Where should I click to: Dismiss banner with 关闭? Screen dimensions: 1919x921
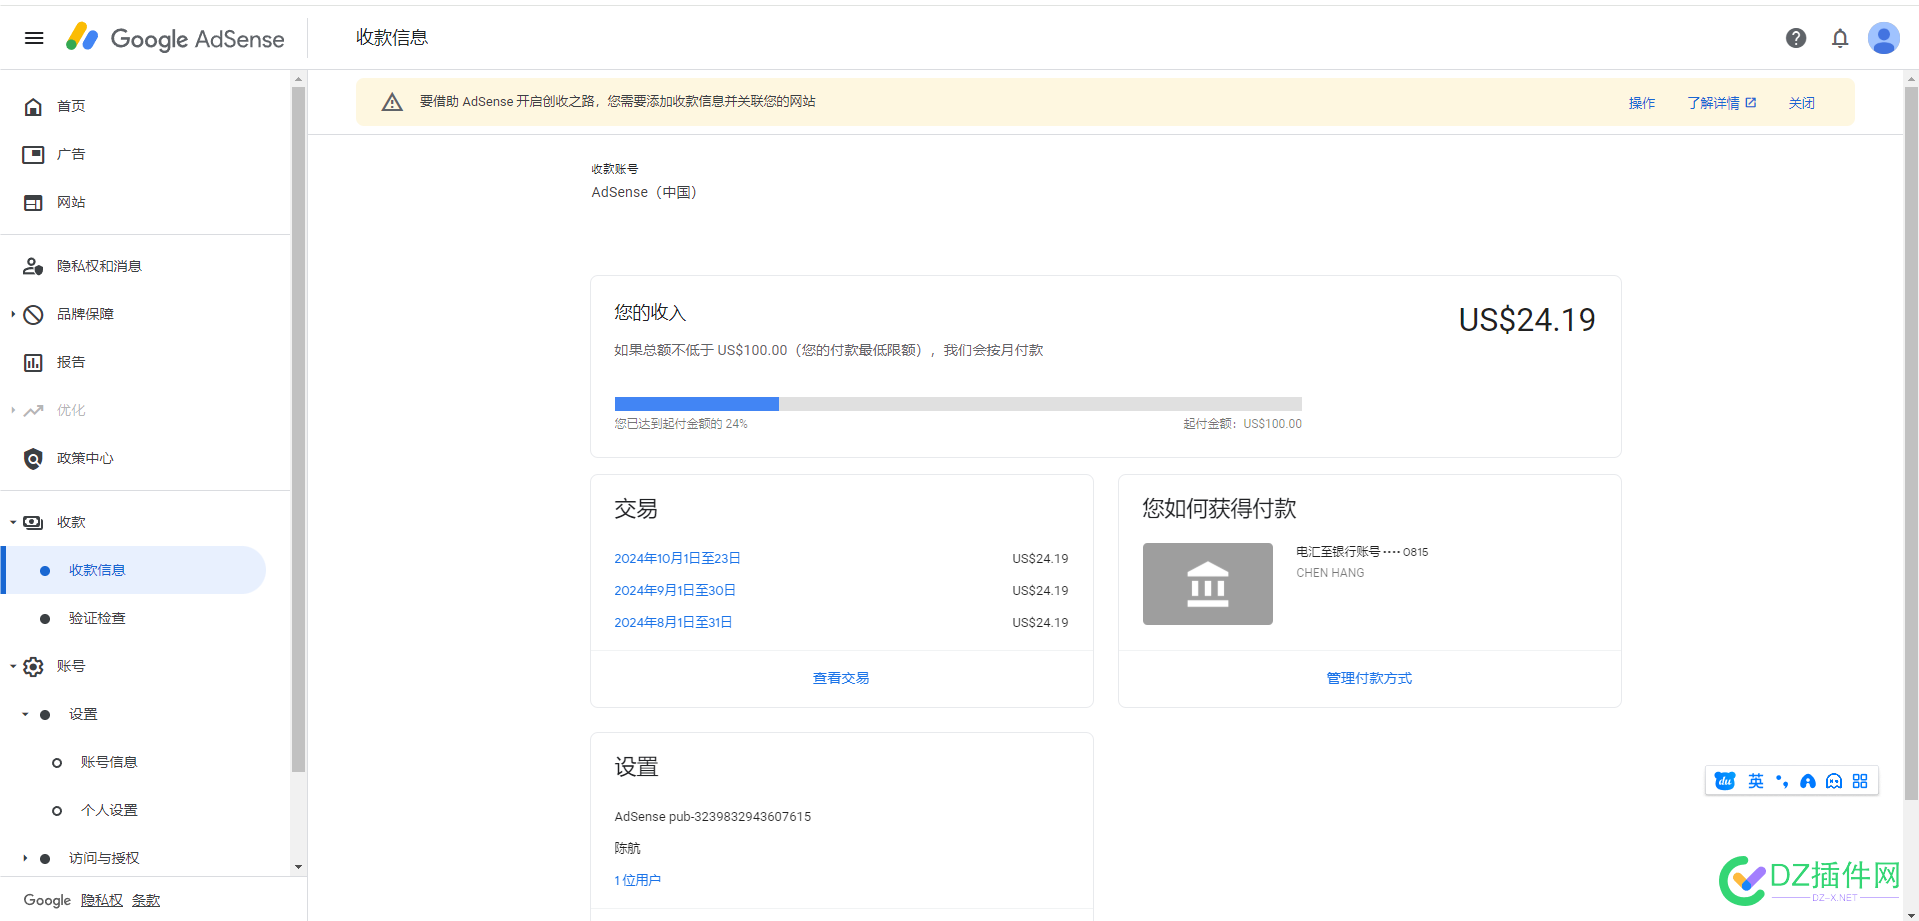point(1802,103)
